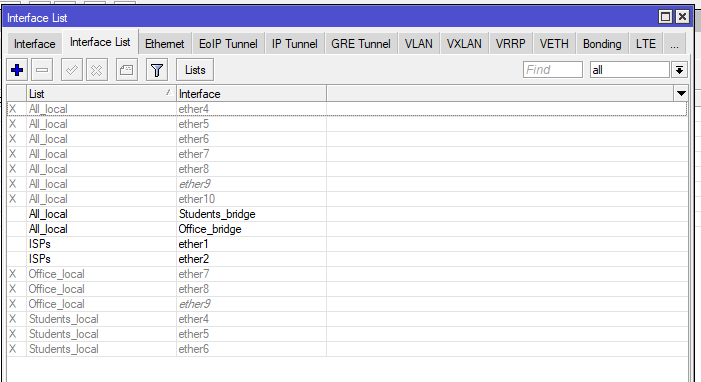Select the All_local ether4 row

pos(347,109)
